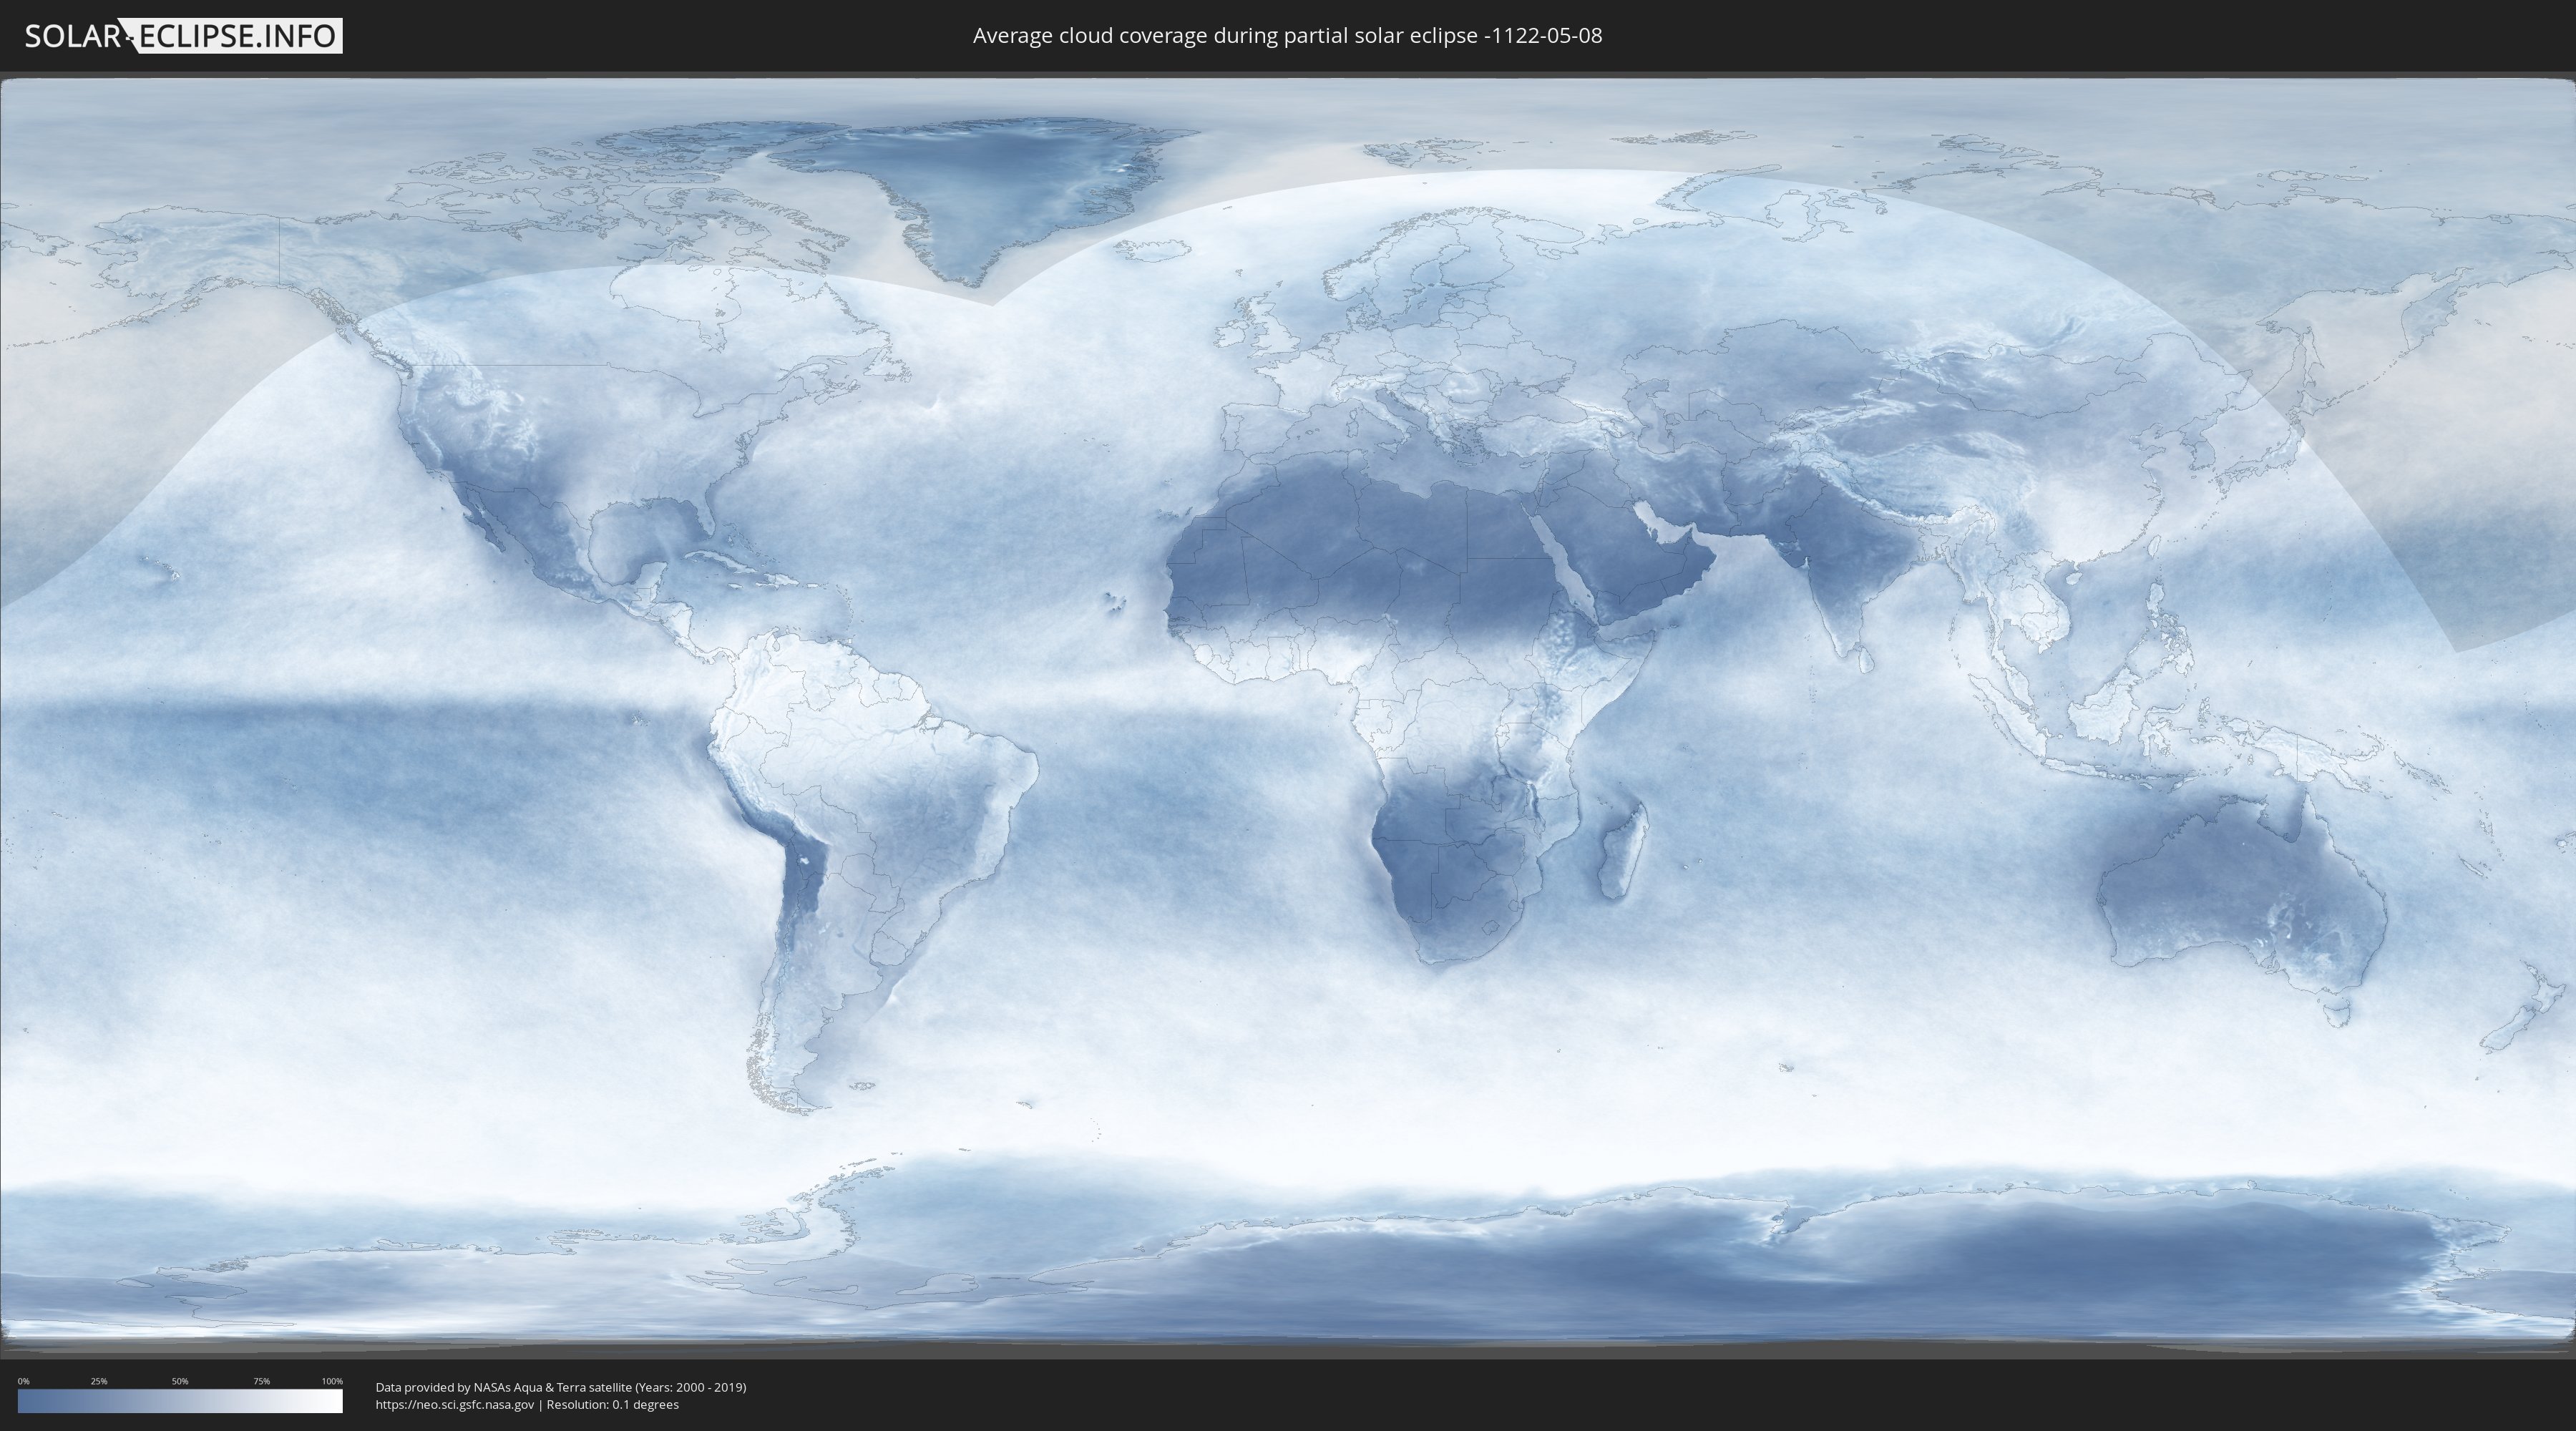
Task: Click the 0% legend label
Action: coord(23,1381)
